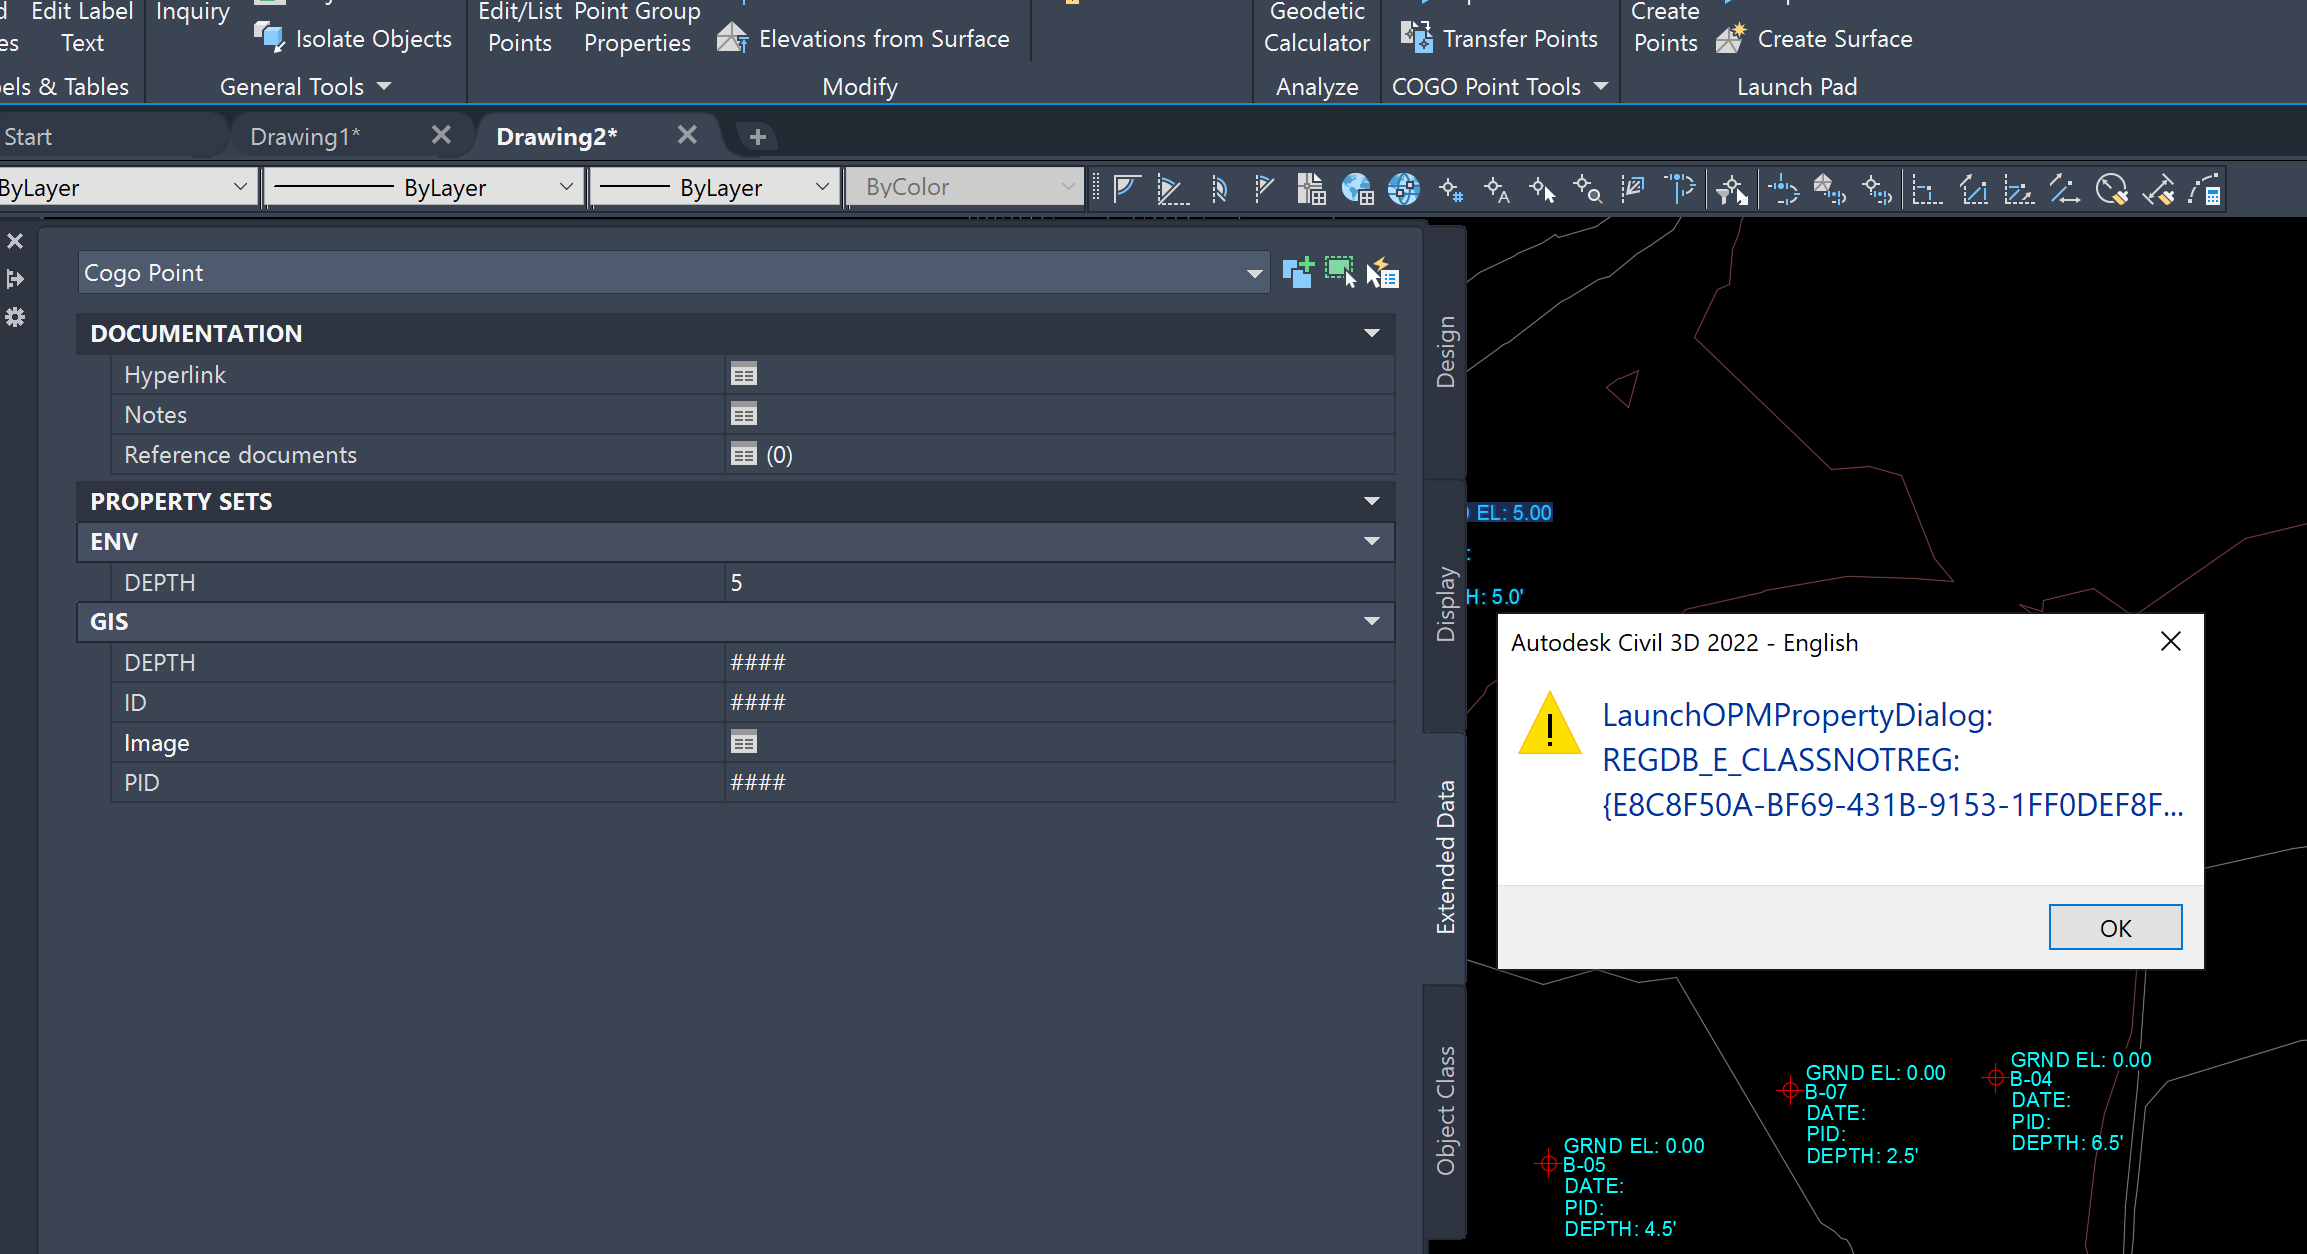Open Geodetic Calculator
2307x1254 pixels.
pos(1317,27)
